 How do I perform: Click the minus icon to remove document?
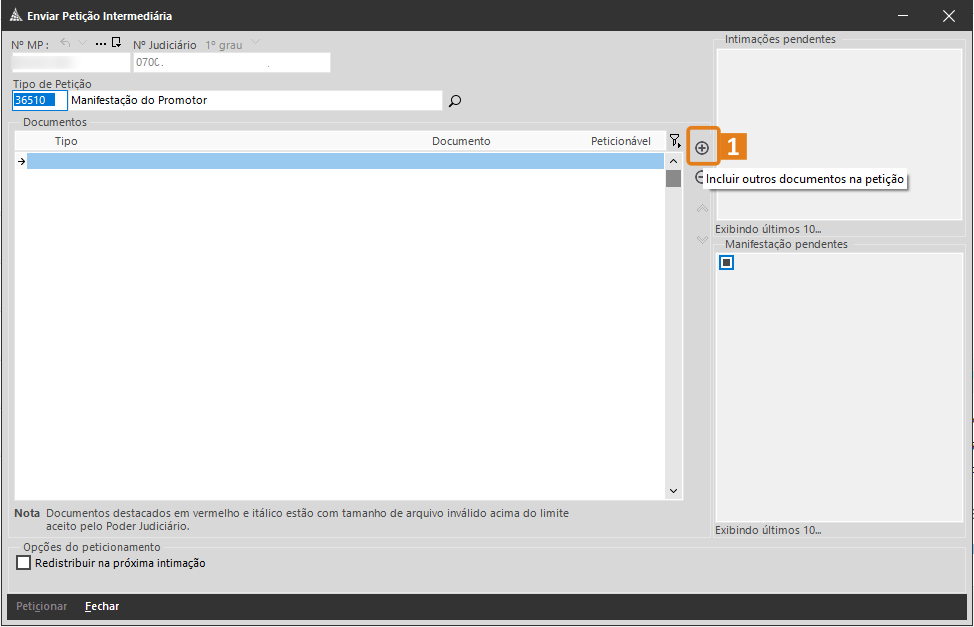[x=700, y=177]
